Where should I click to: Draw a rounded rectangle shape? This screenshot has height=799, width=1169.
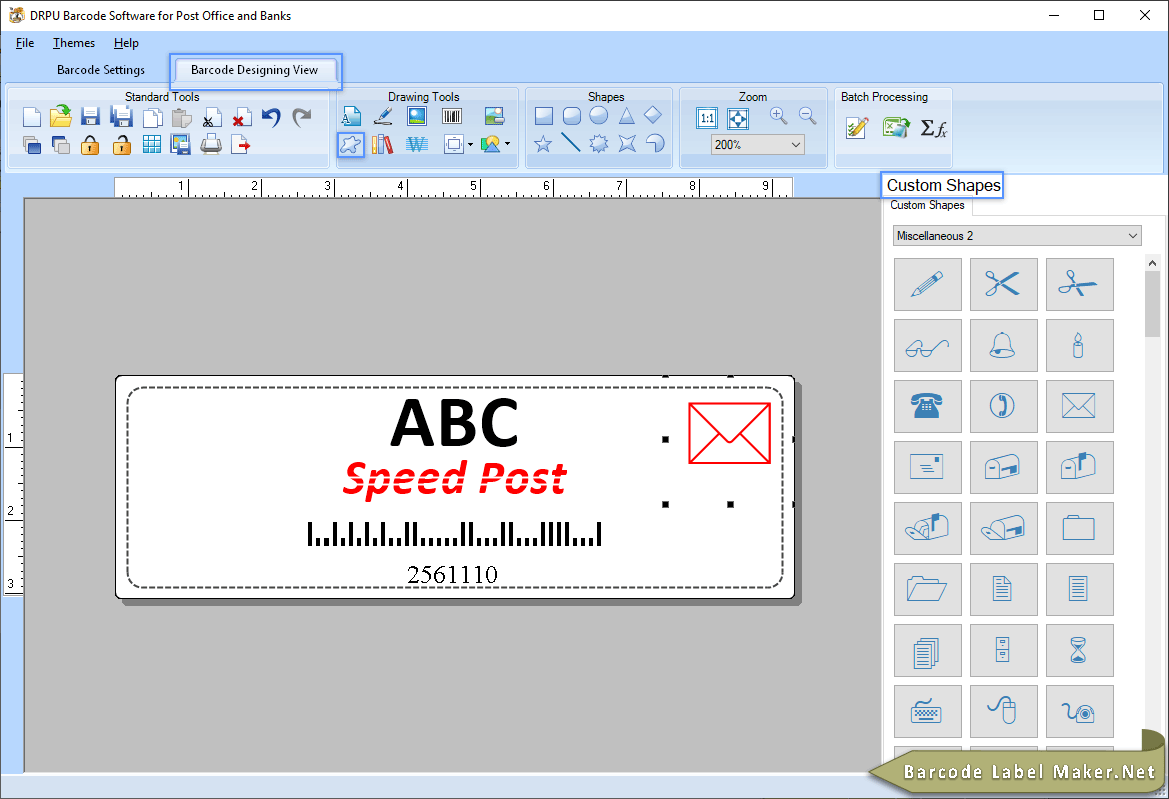572,116
